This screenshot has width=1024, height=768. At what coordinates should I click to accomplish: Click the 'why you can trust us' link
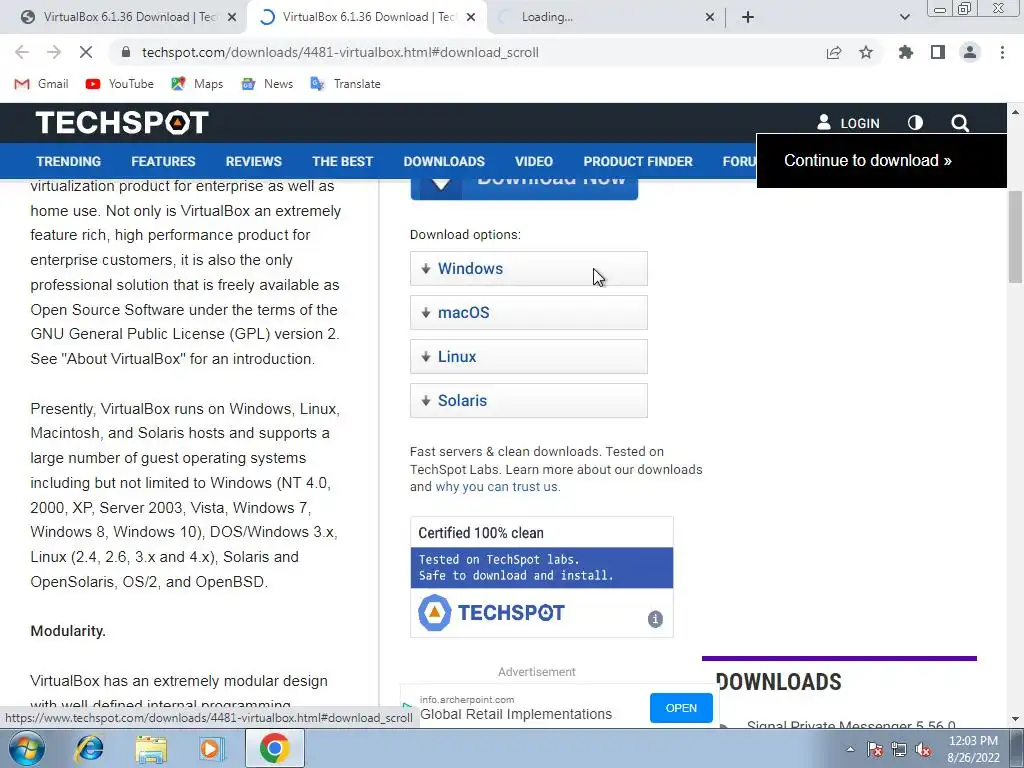(x=498, y=487)
